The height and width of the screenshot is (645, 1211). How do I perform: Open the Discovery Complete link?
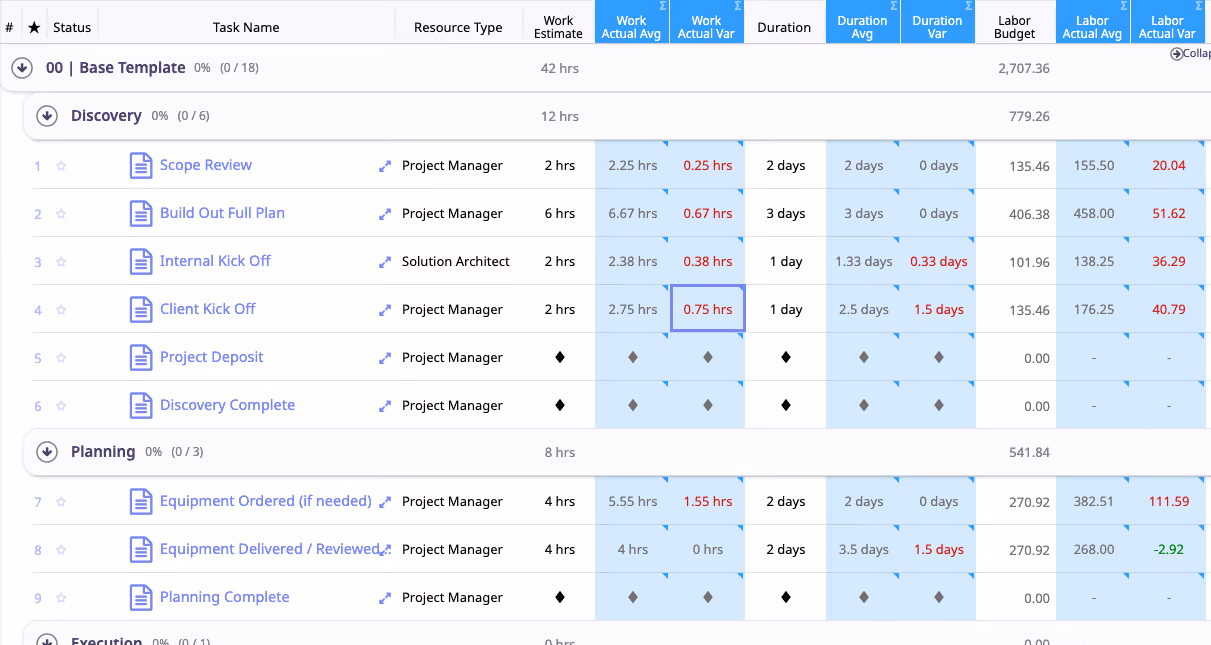(227, 405)
